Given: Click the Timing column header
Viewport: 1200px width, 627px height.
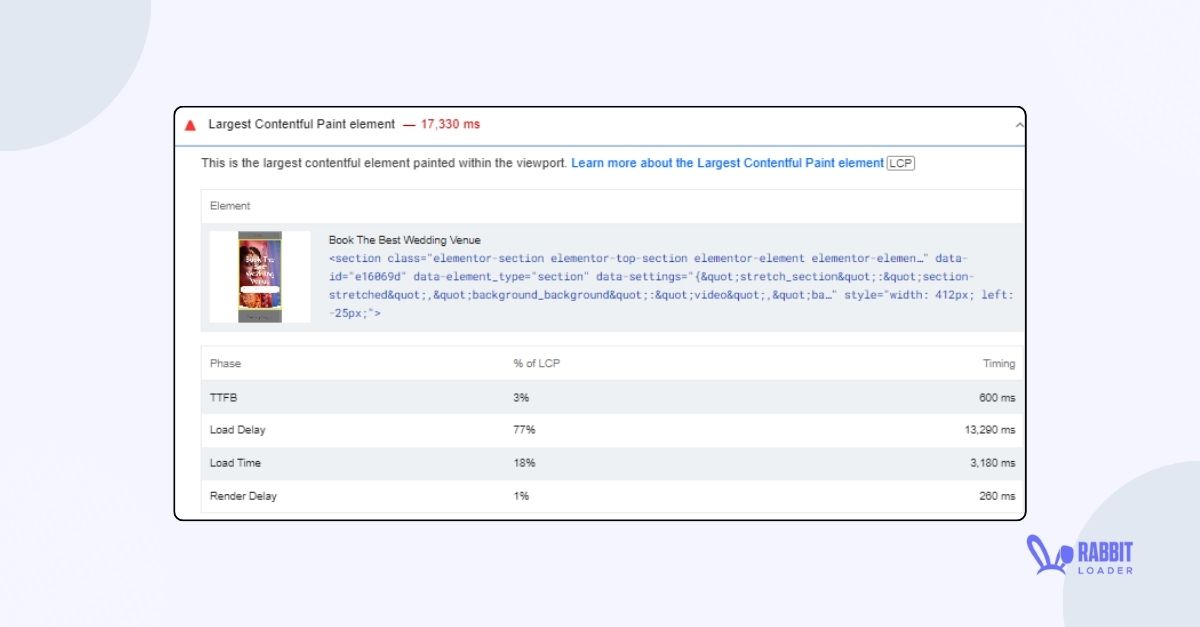Looking at the screenshot, I should (1000, 363).
